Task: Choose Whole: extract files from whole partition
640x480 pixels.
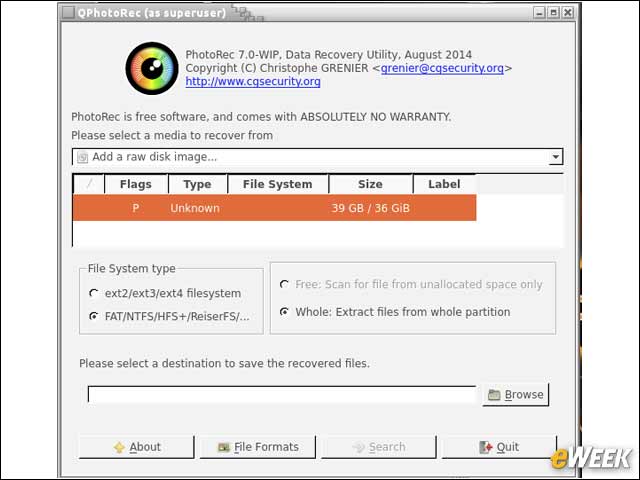Action: pos(284,312)
